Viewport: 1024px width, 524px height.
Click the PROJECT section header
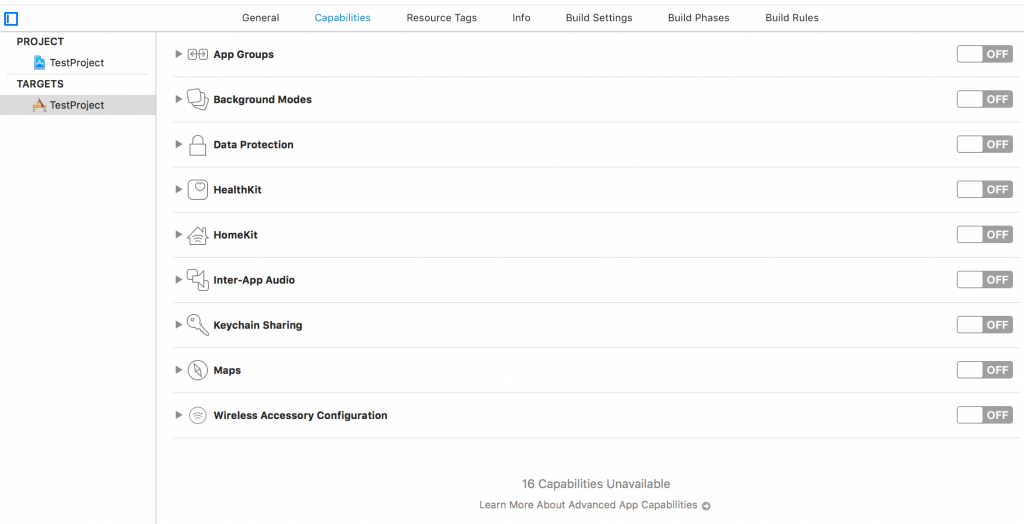click(x=40, y=42)
